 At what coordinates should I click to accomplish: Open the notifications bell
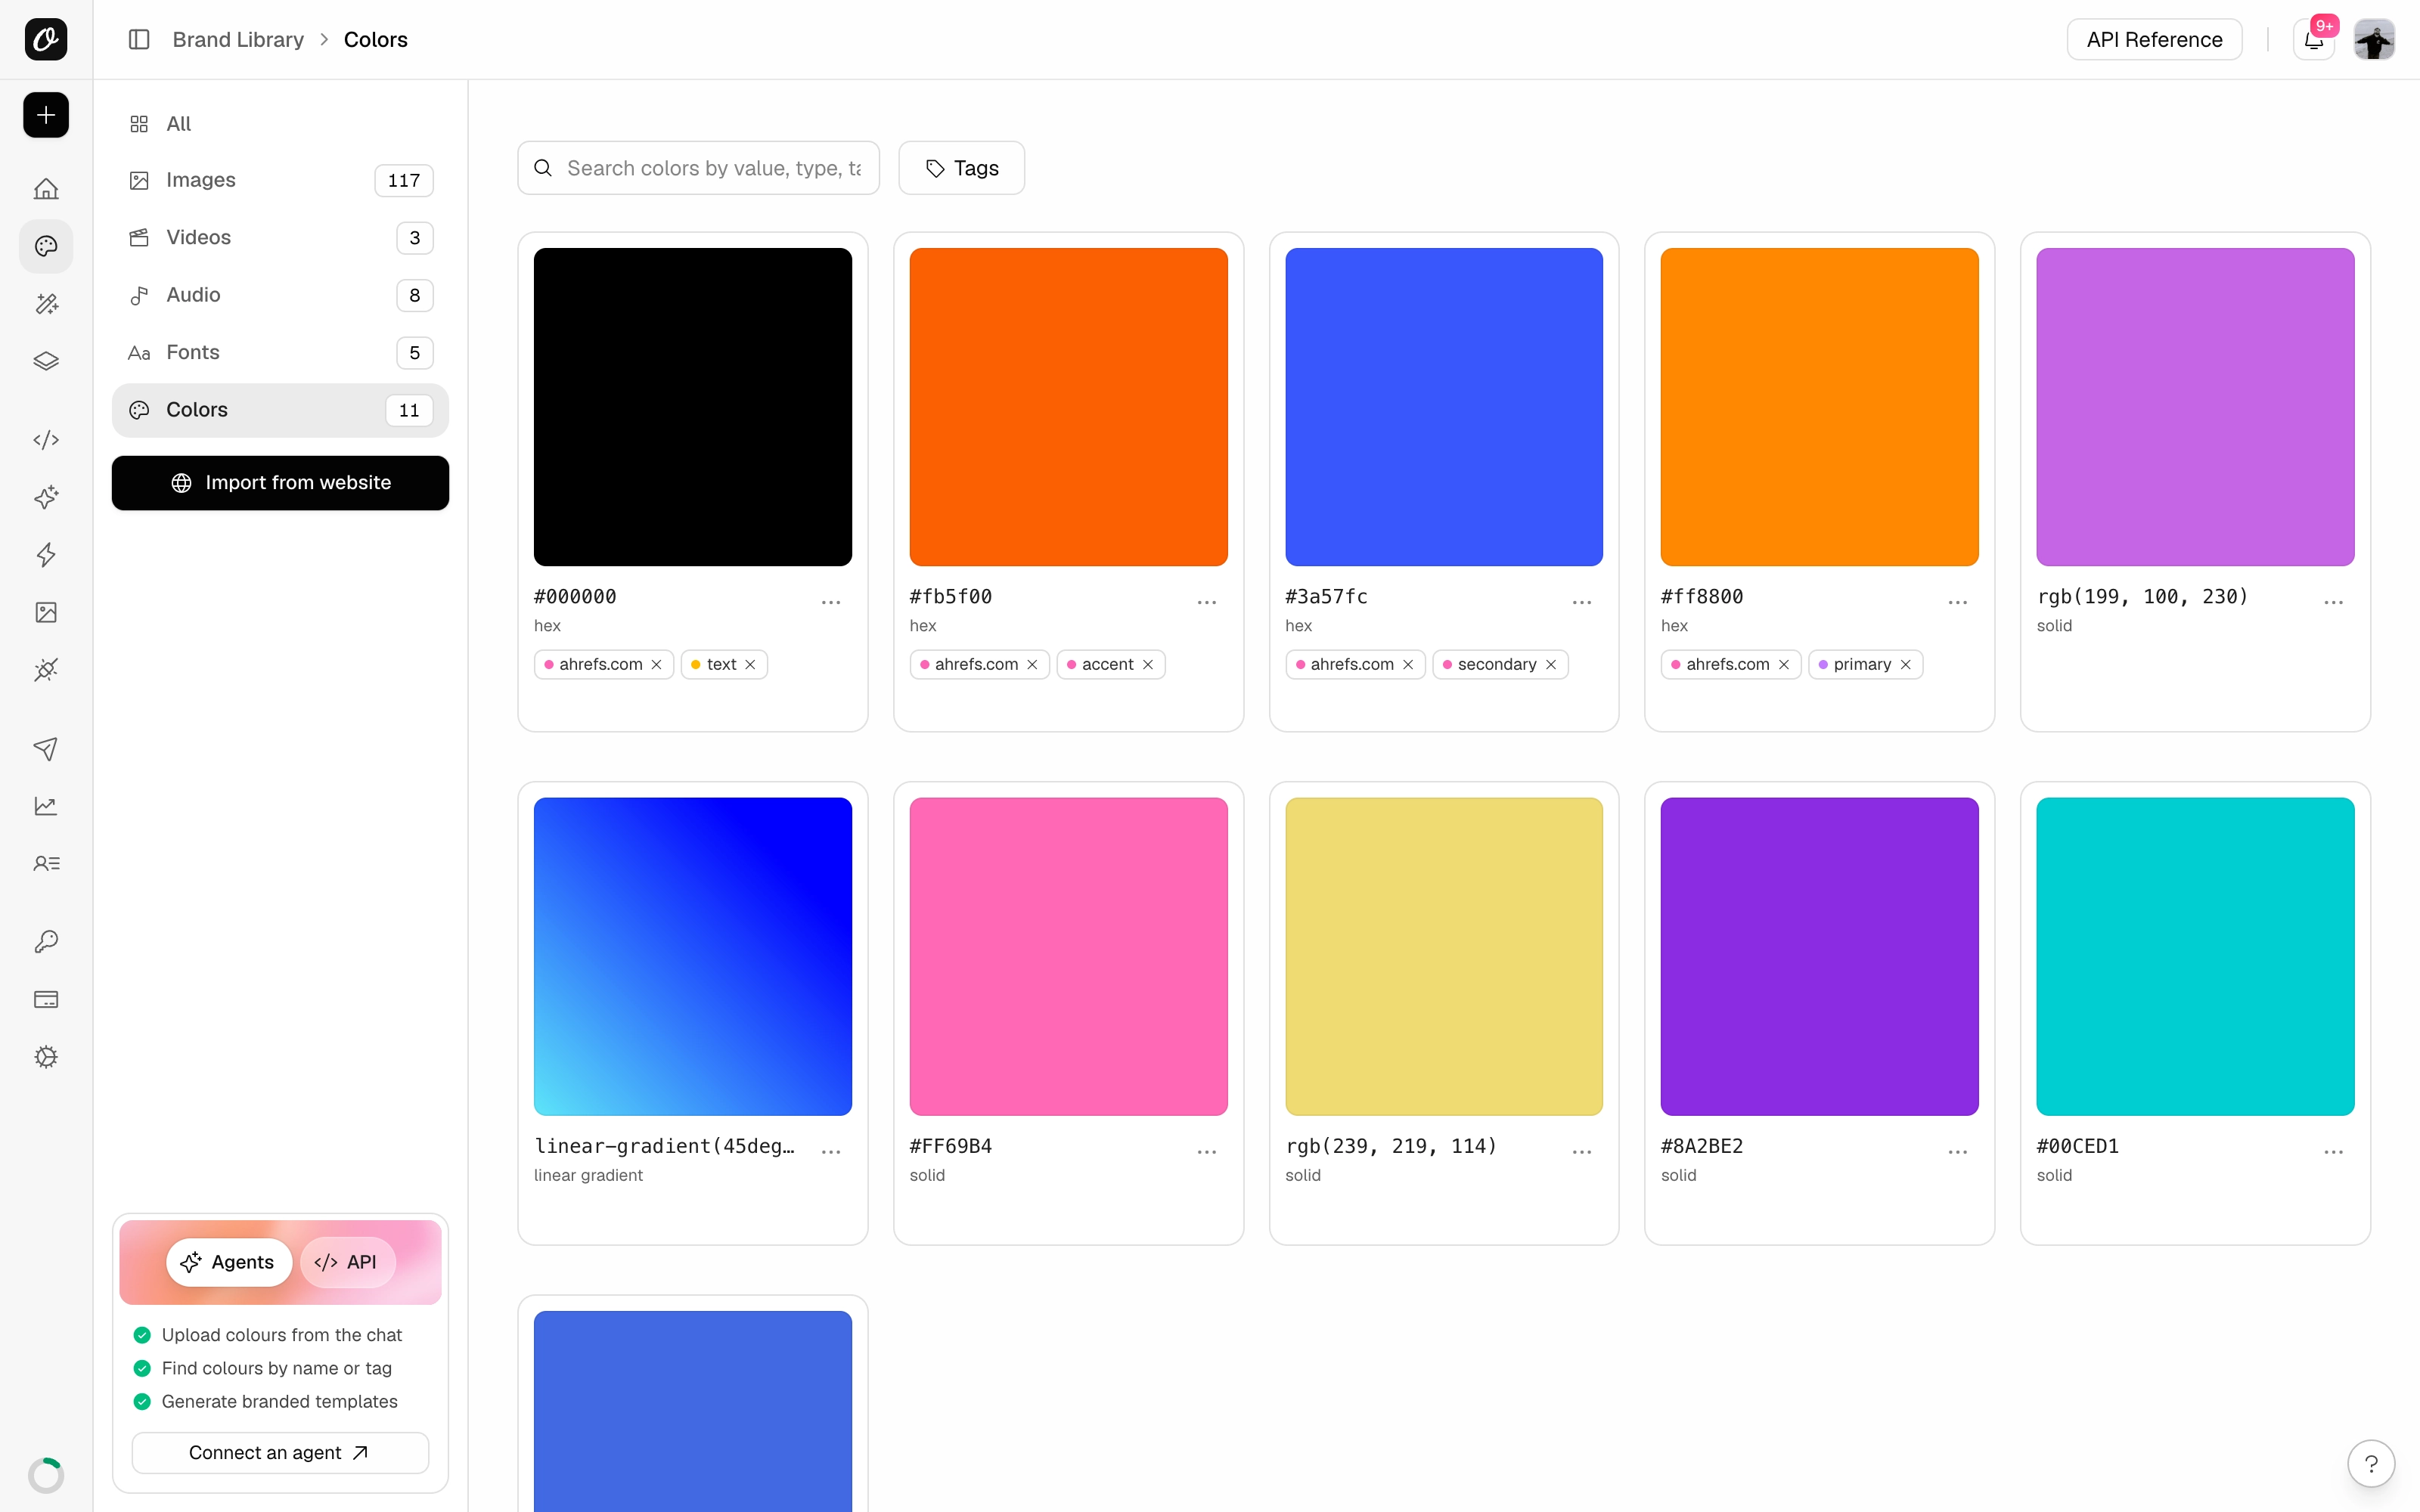coord(2313,39)
